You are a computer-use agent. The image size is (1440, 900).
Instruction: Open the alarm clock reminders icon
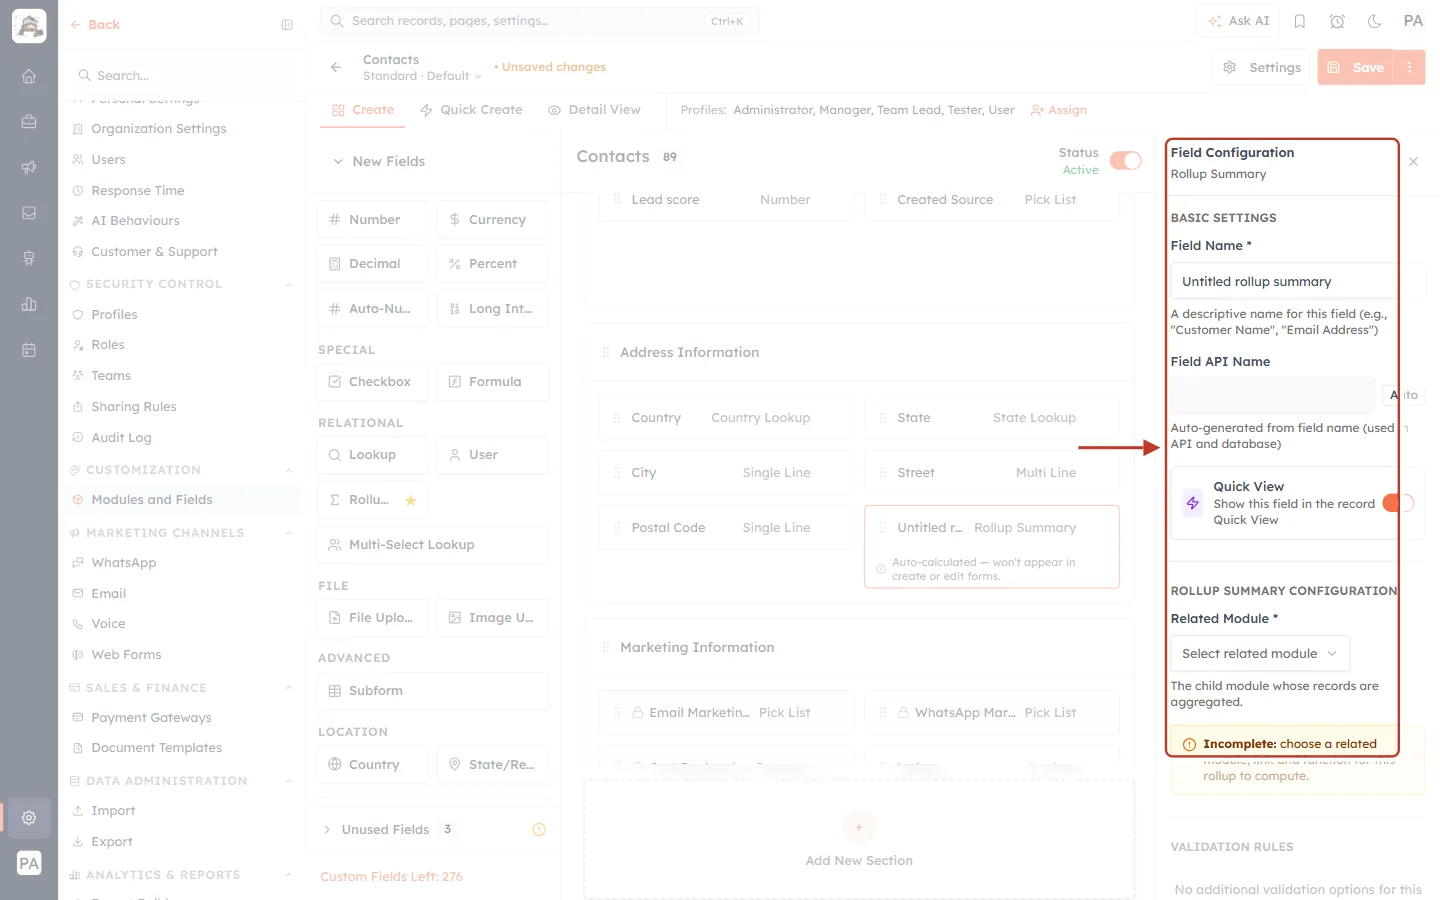click(x=1337, y=21)
